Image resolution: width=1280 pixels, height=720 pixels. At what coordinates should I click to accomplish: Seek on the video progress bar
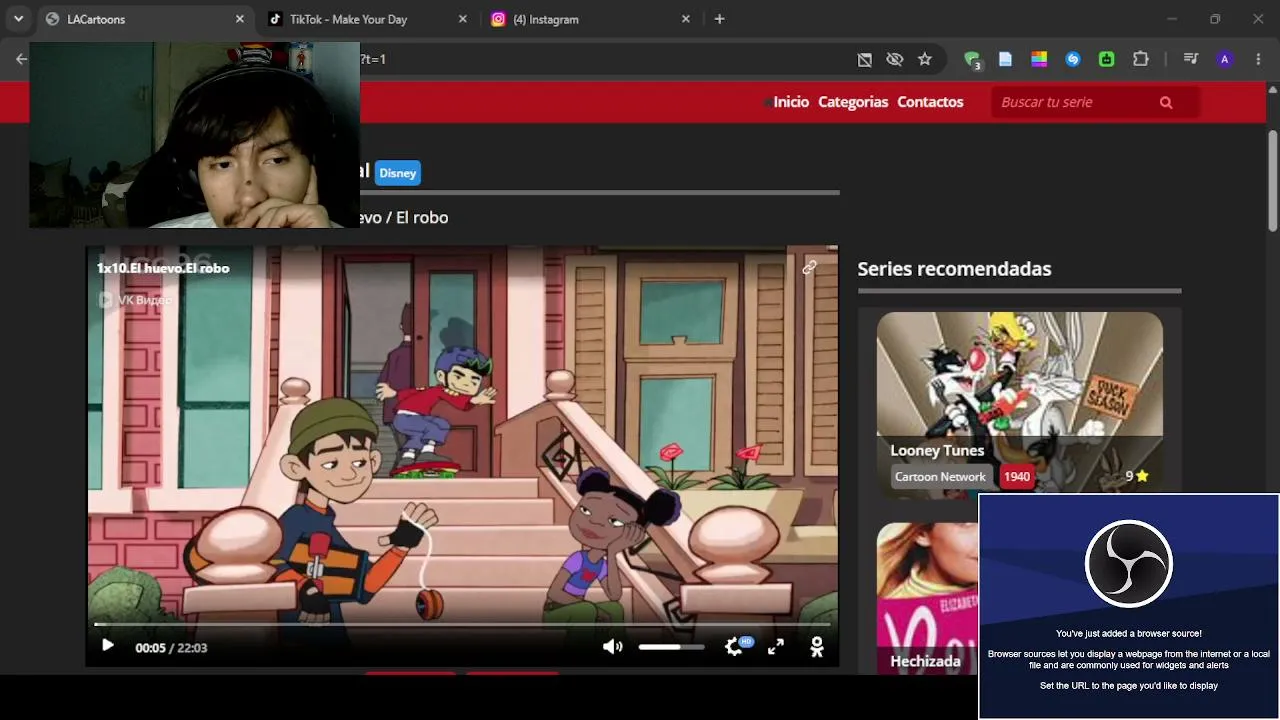[462, 623]
